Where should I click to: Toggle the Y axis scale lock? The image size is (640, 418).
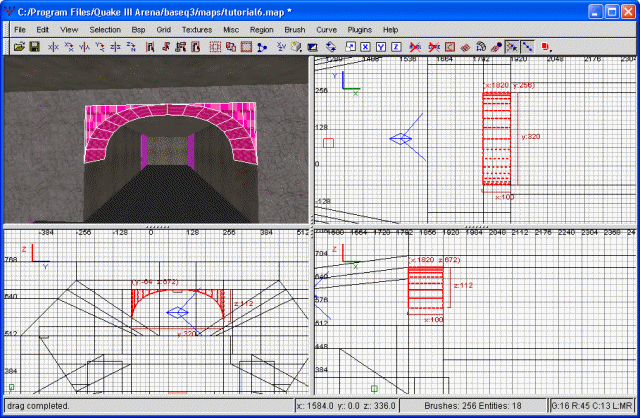381,47
